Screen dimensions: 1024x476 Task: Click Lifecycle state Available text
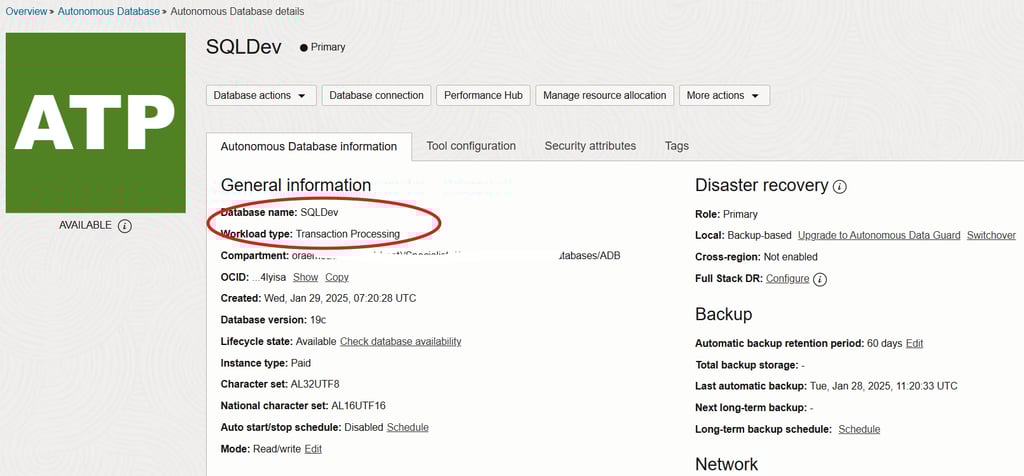click(279, 341)
